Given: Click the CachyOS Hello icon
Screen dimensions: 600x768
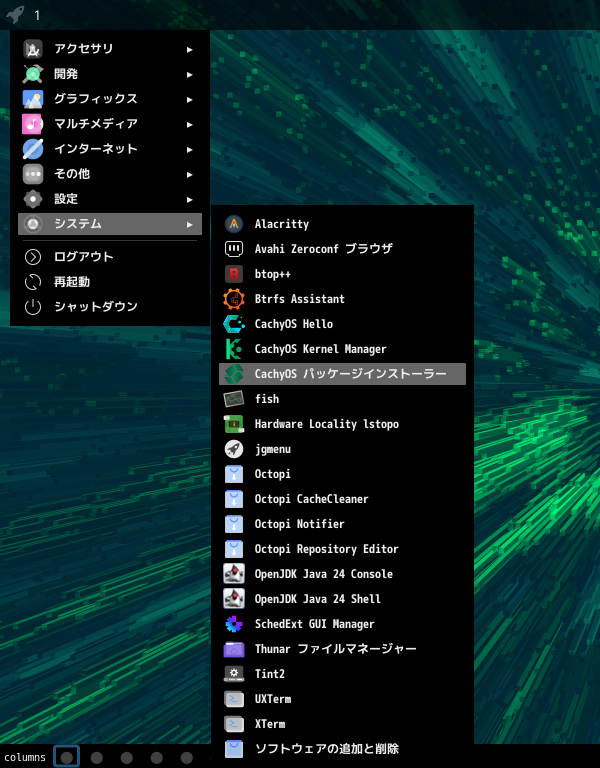Looking at the screenshot, I should [x=234, y=324].
